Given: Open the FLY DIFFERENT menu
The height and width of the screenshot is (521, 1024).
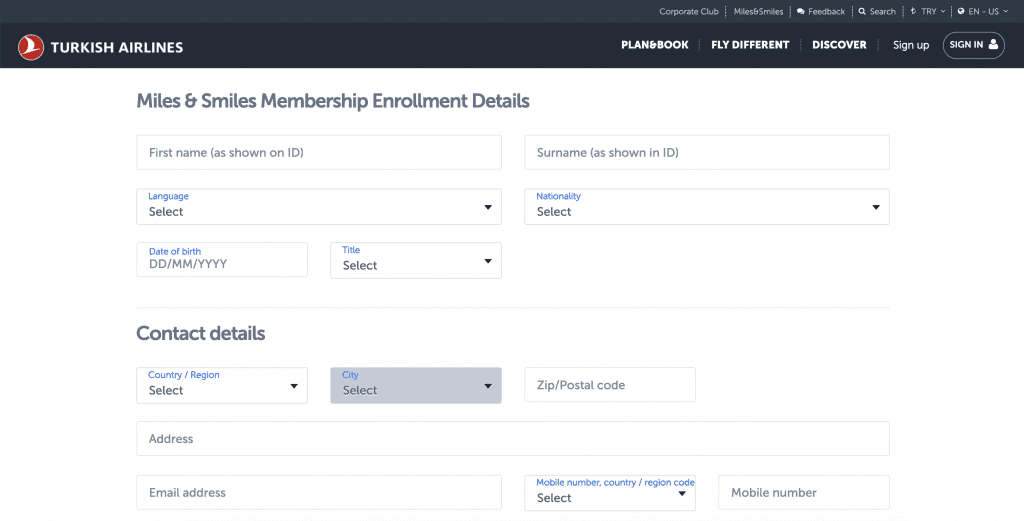Looking at the screenshot, I should pos(750,45).
